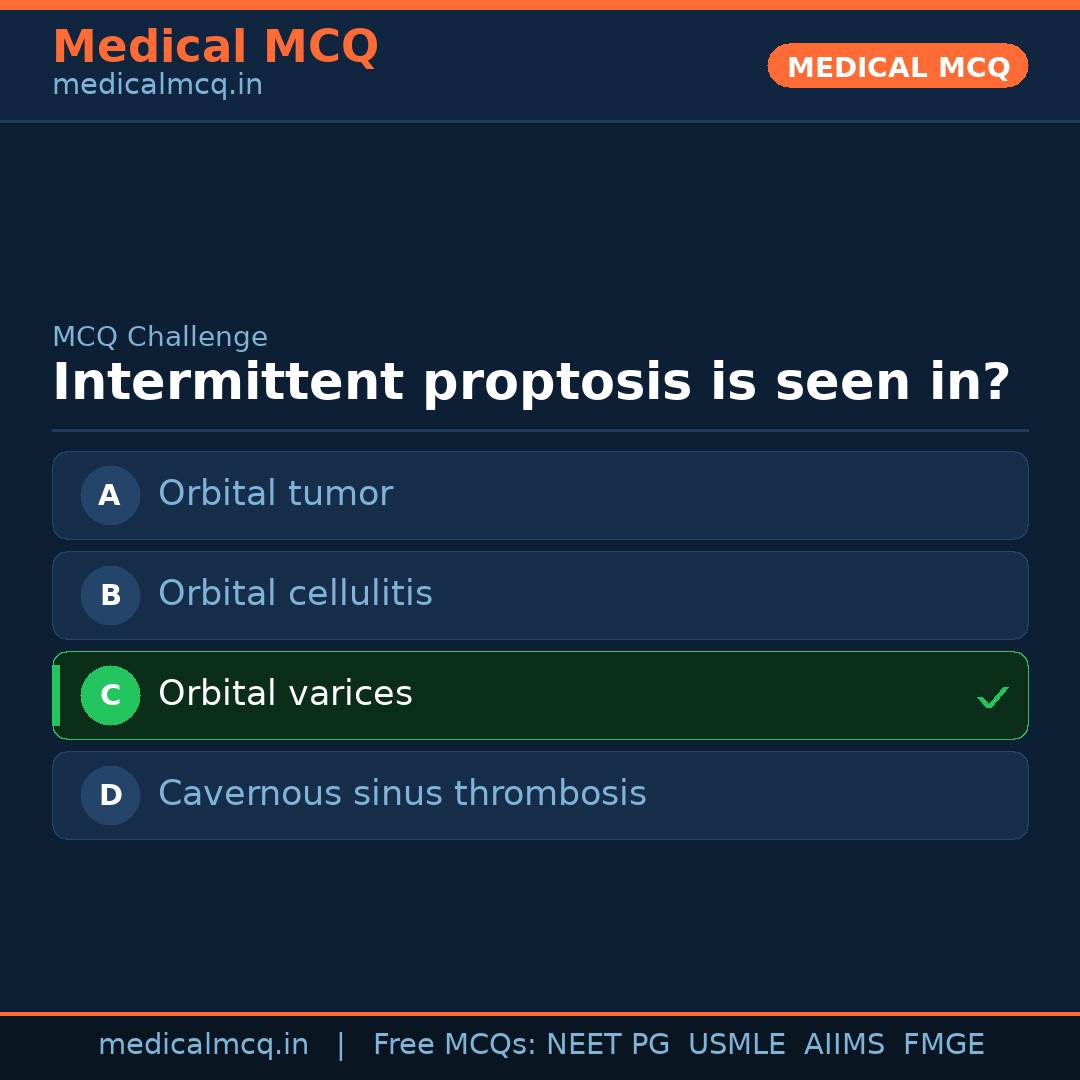Click the MCQ Challenge label
The width and height of the screenshot is (1080, 1080).
click(160, 338)
